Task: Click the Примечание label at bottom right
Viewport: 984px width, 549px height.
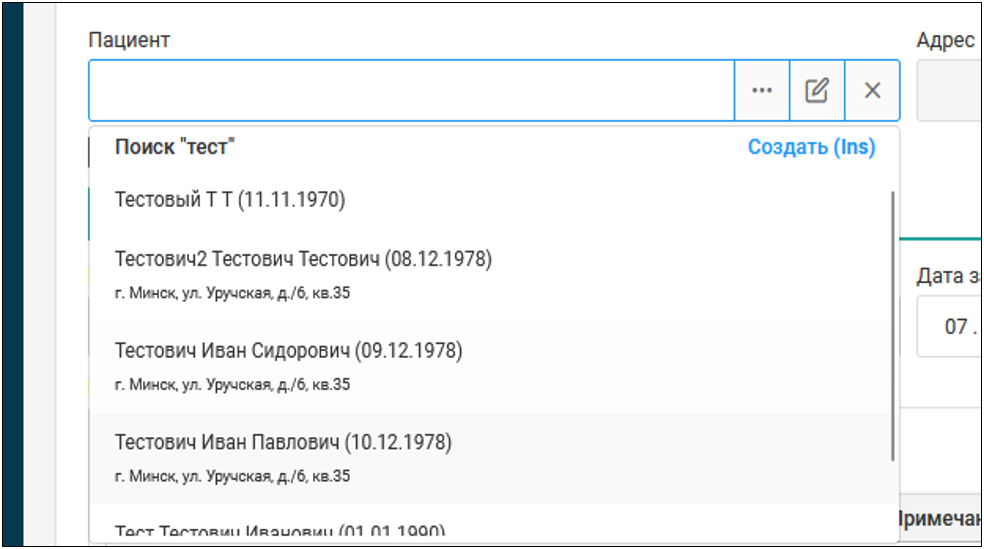Action: 938,518
